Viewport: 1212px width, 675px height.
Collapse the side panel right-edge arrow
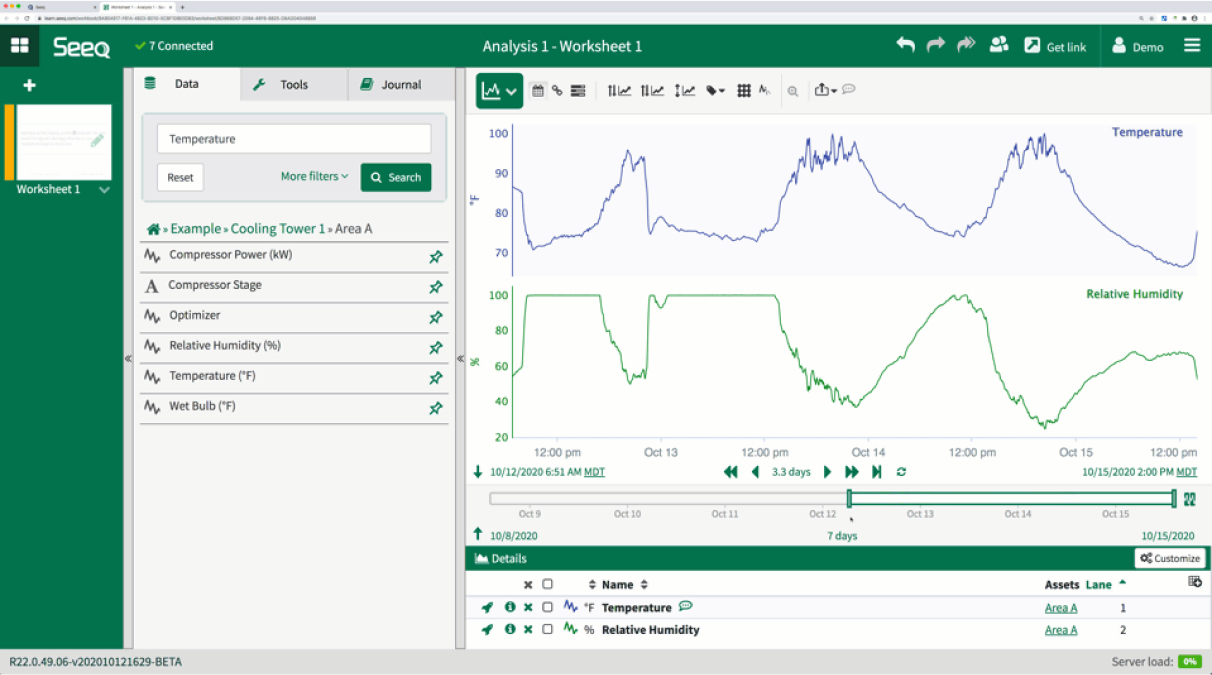tap(460, 358)
